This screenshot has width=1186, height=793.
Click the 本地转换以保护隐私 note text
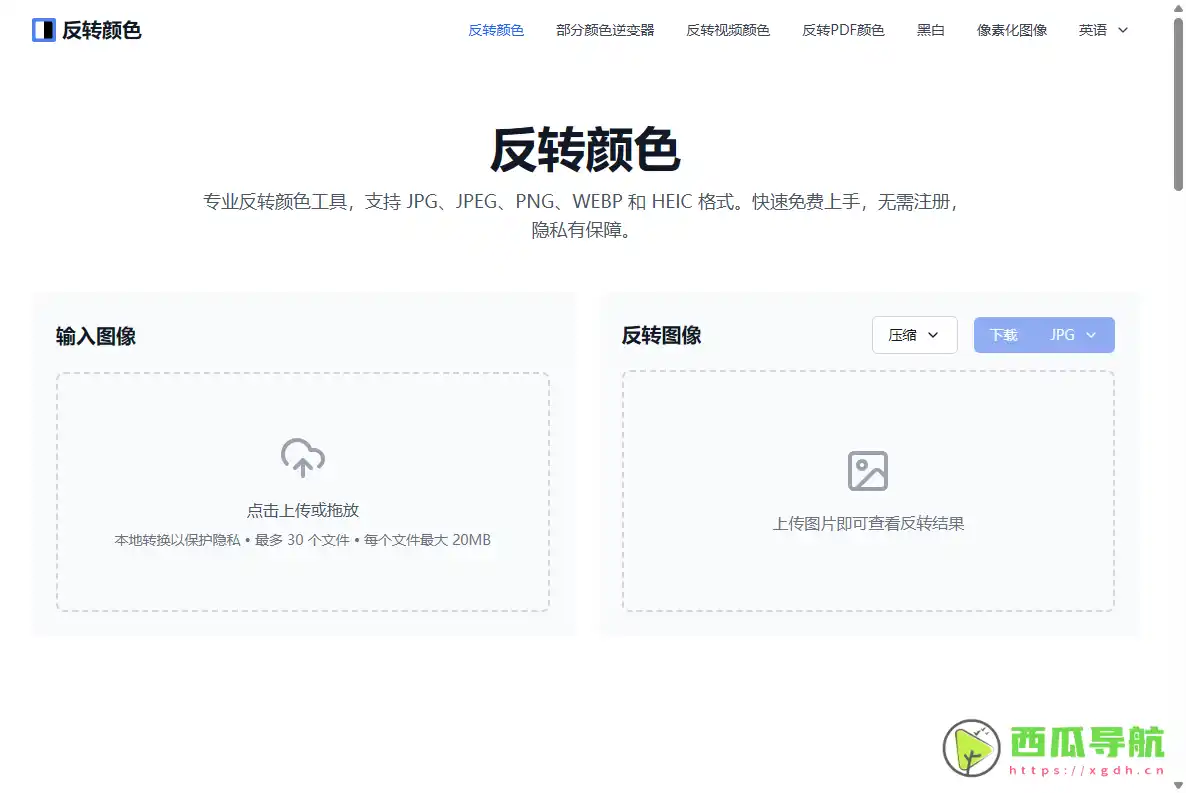click(x=177, y=540)
